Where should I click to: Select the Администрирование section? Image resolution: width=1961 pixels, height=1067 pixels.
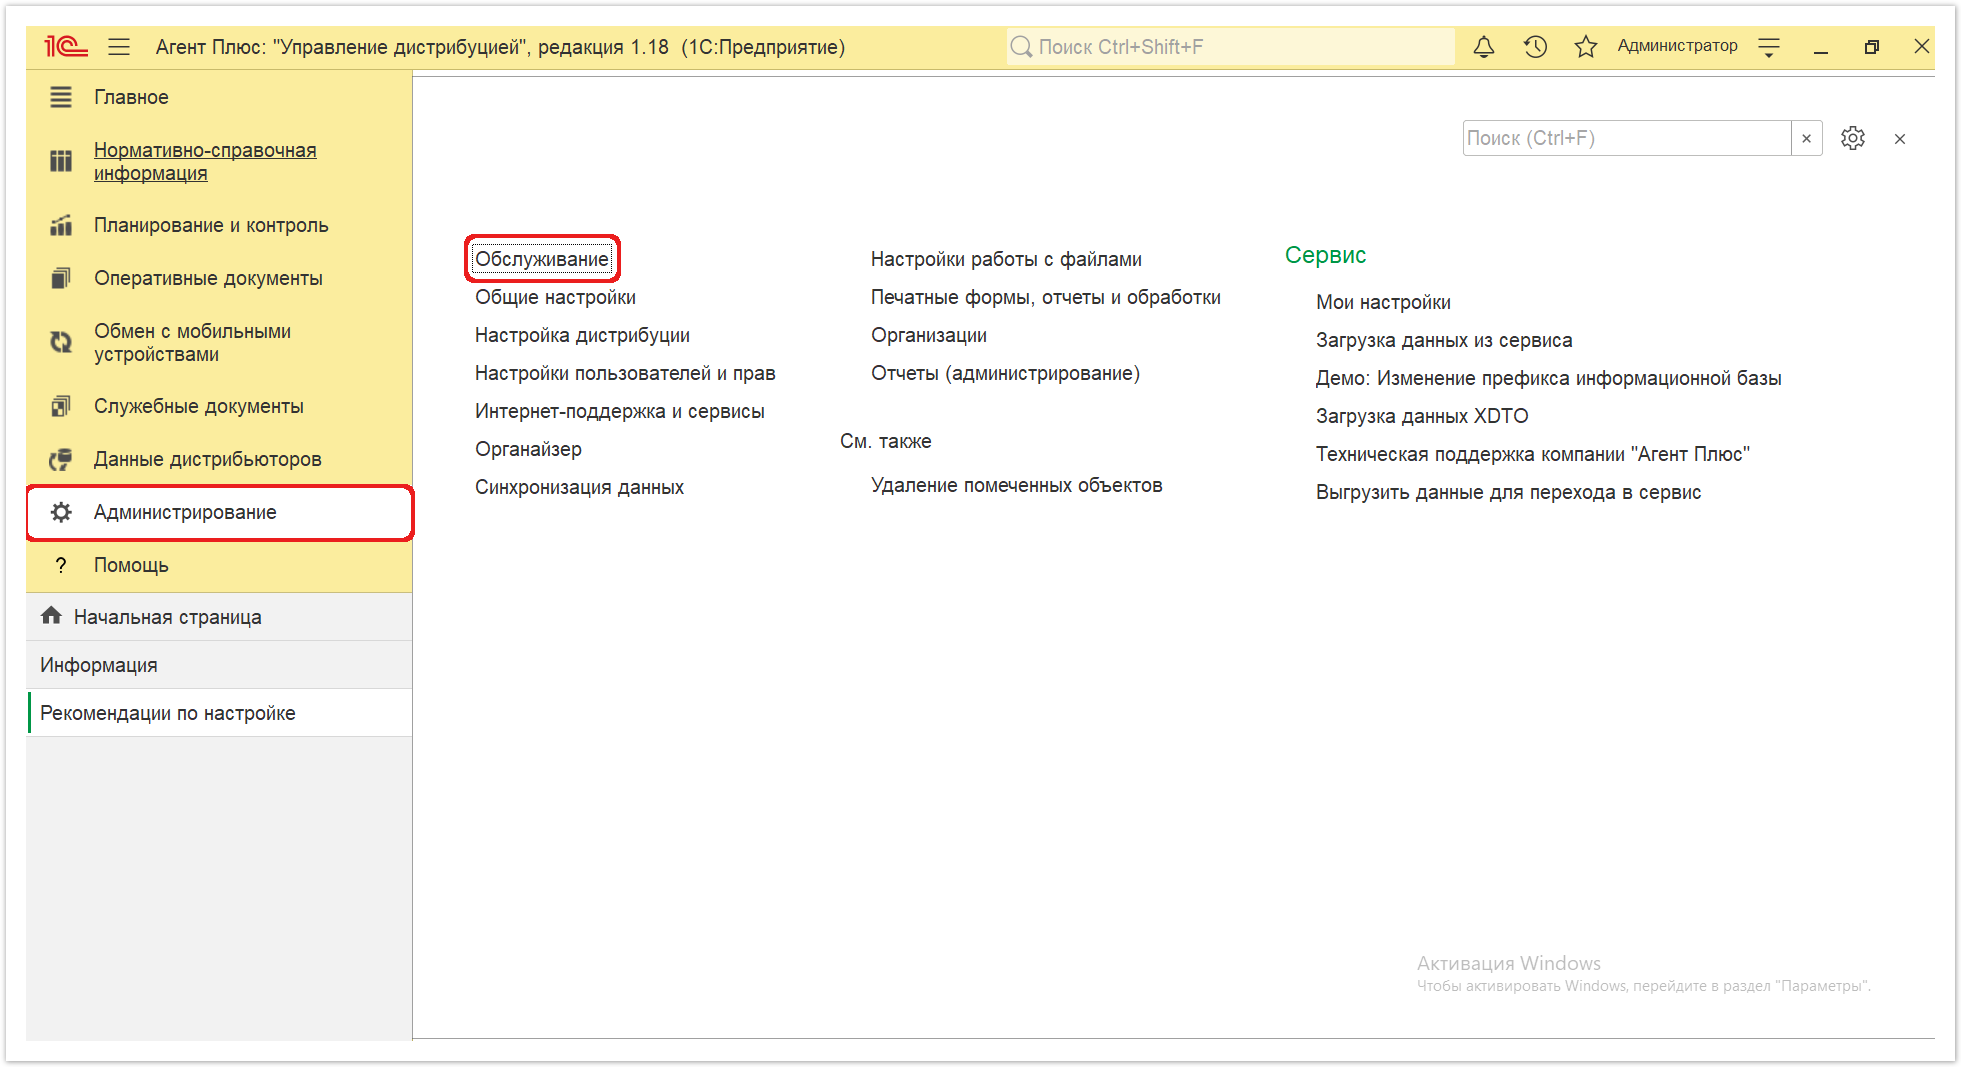point(219,512)
